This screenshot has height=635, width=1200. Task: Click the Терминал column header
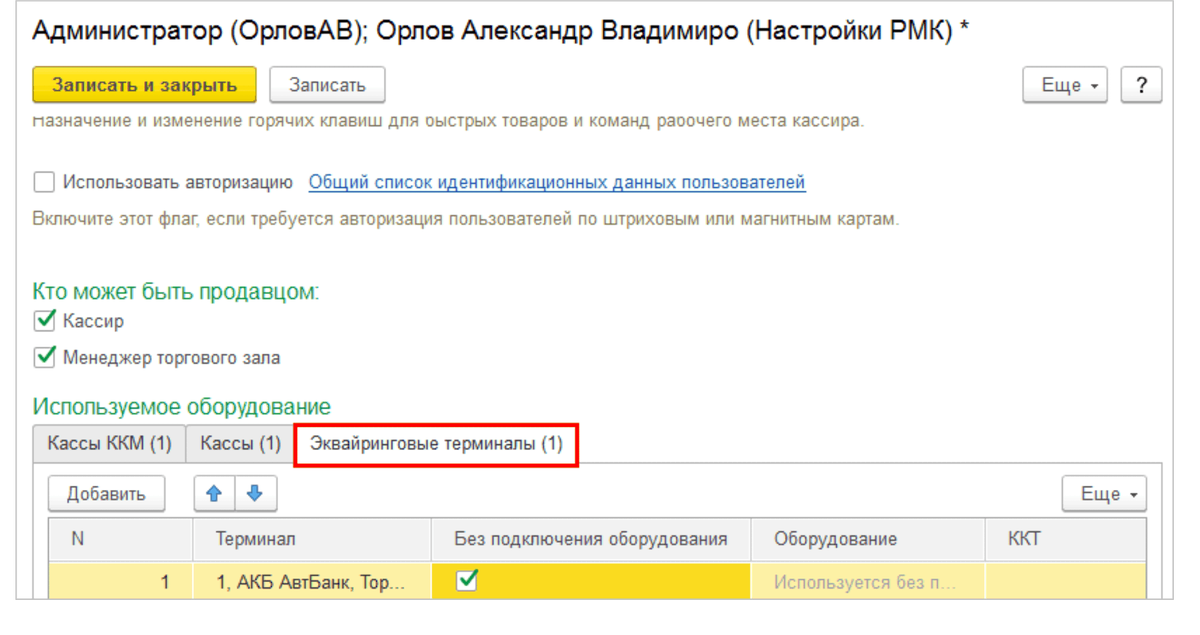click(310, 539)
